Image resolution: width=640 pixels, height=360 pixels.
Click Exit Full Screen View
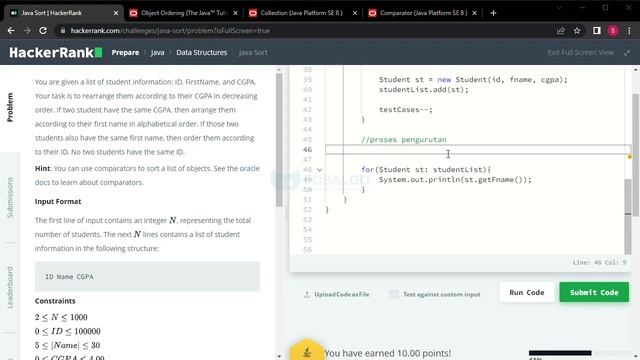580,53
